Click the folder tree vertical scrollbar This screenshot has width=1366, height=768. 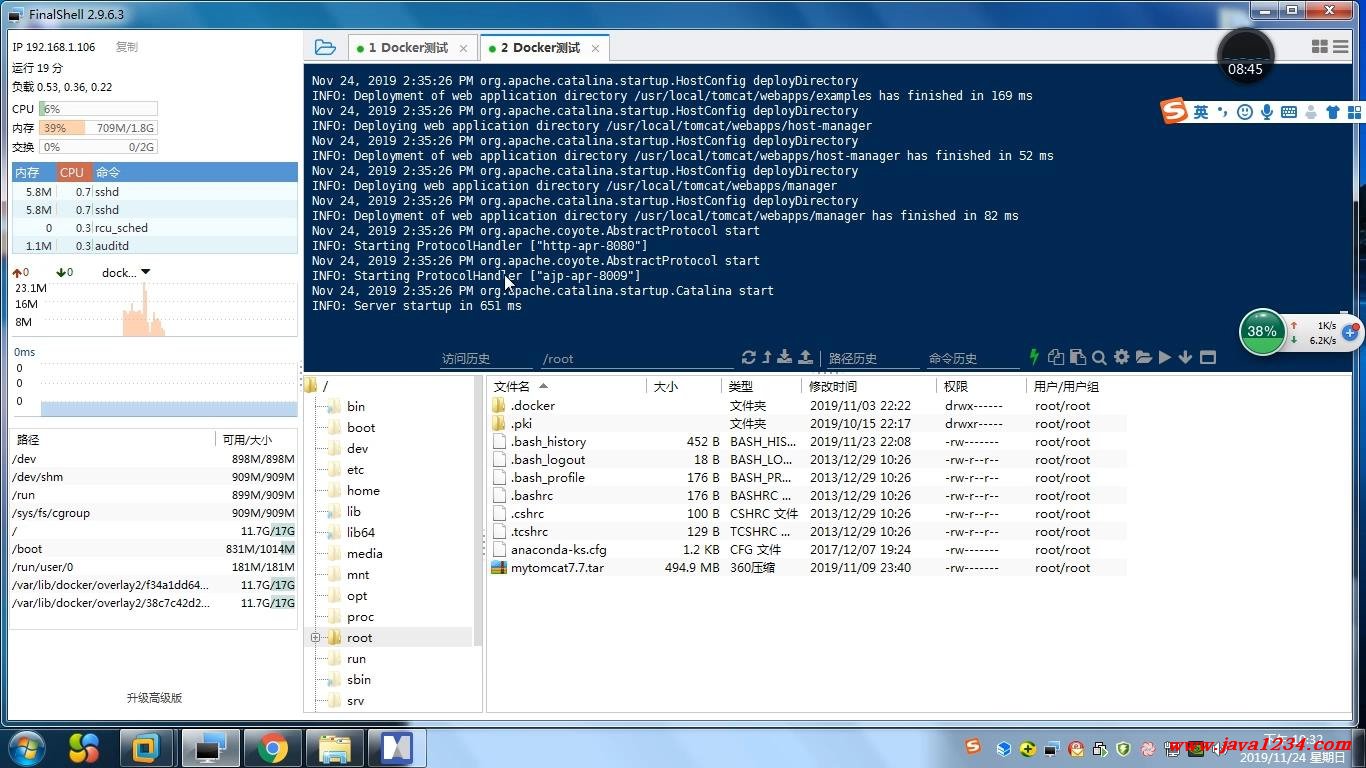(x=478, y=510)
